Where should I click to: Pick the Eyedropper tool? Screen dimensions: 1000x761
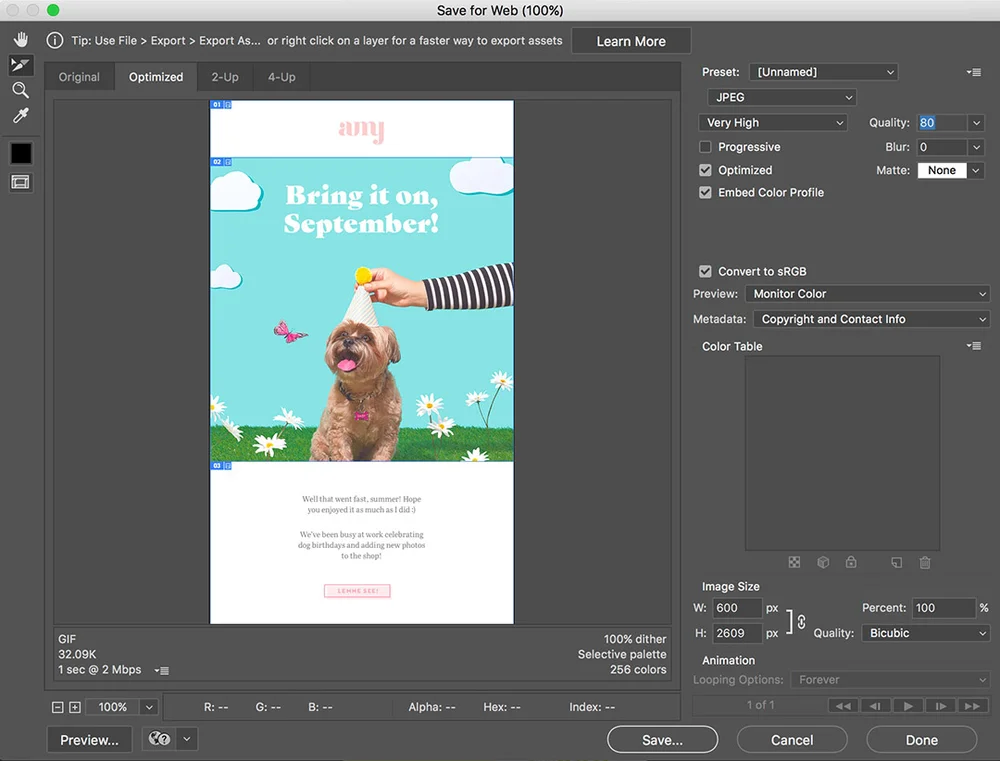tap(18, 115)
